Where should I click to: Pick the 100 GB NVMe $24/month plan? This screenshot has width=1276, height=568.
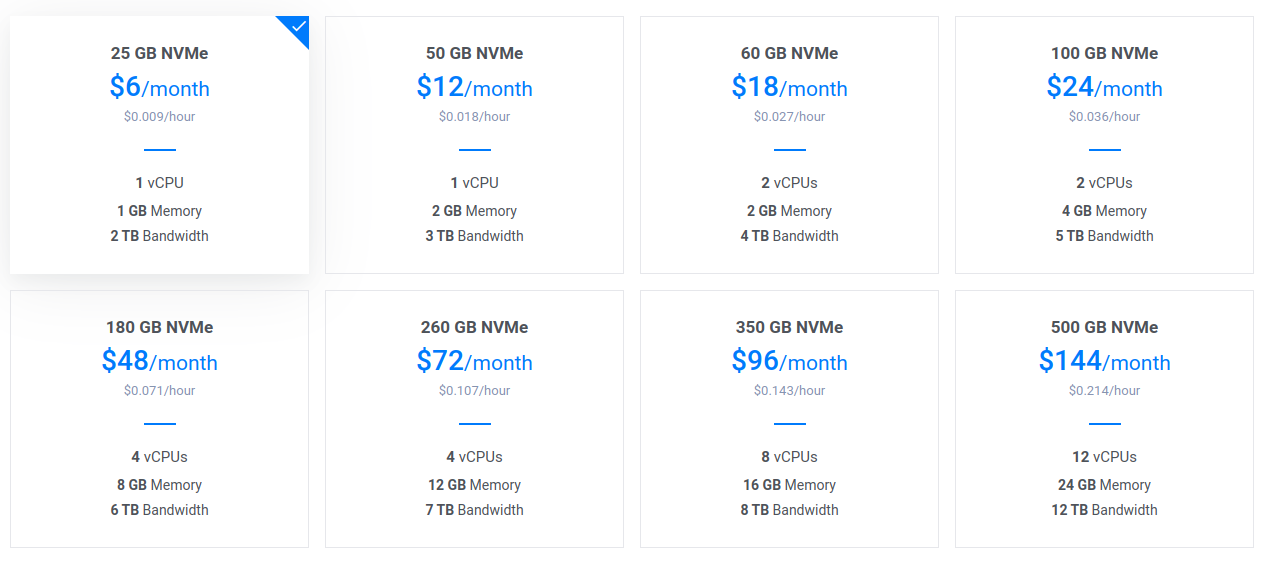pos(1104,145)
